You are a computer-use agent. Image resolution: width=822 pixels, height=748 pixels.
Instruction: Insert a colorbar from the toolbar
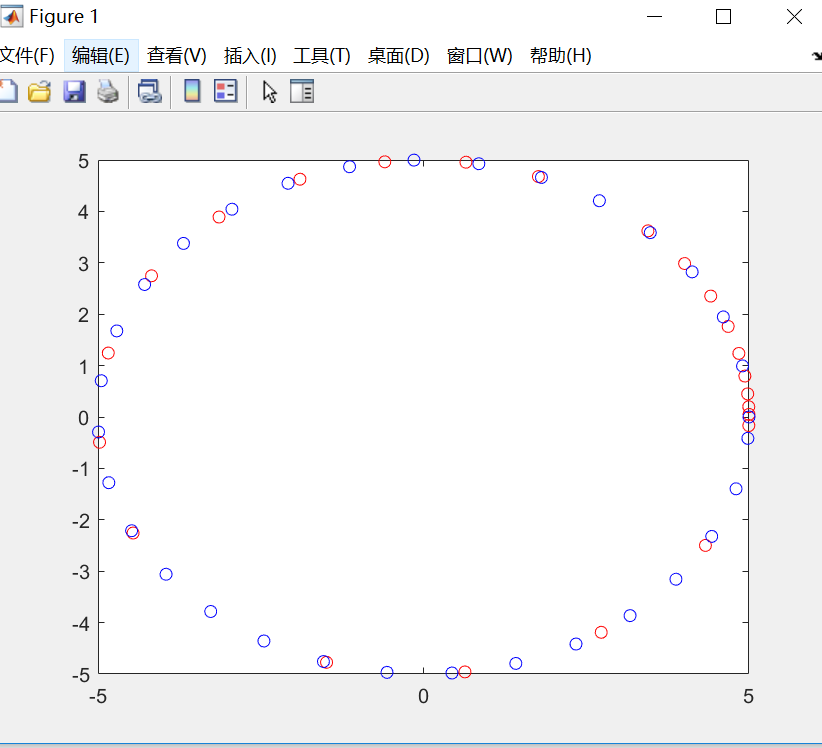point(191,91)
